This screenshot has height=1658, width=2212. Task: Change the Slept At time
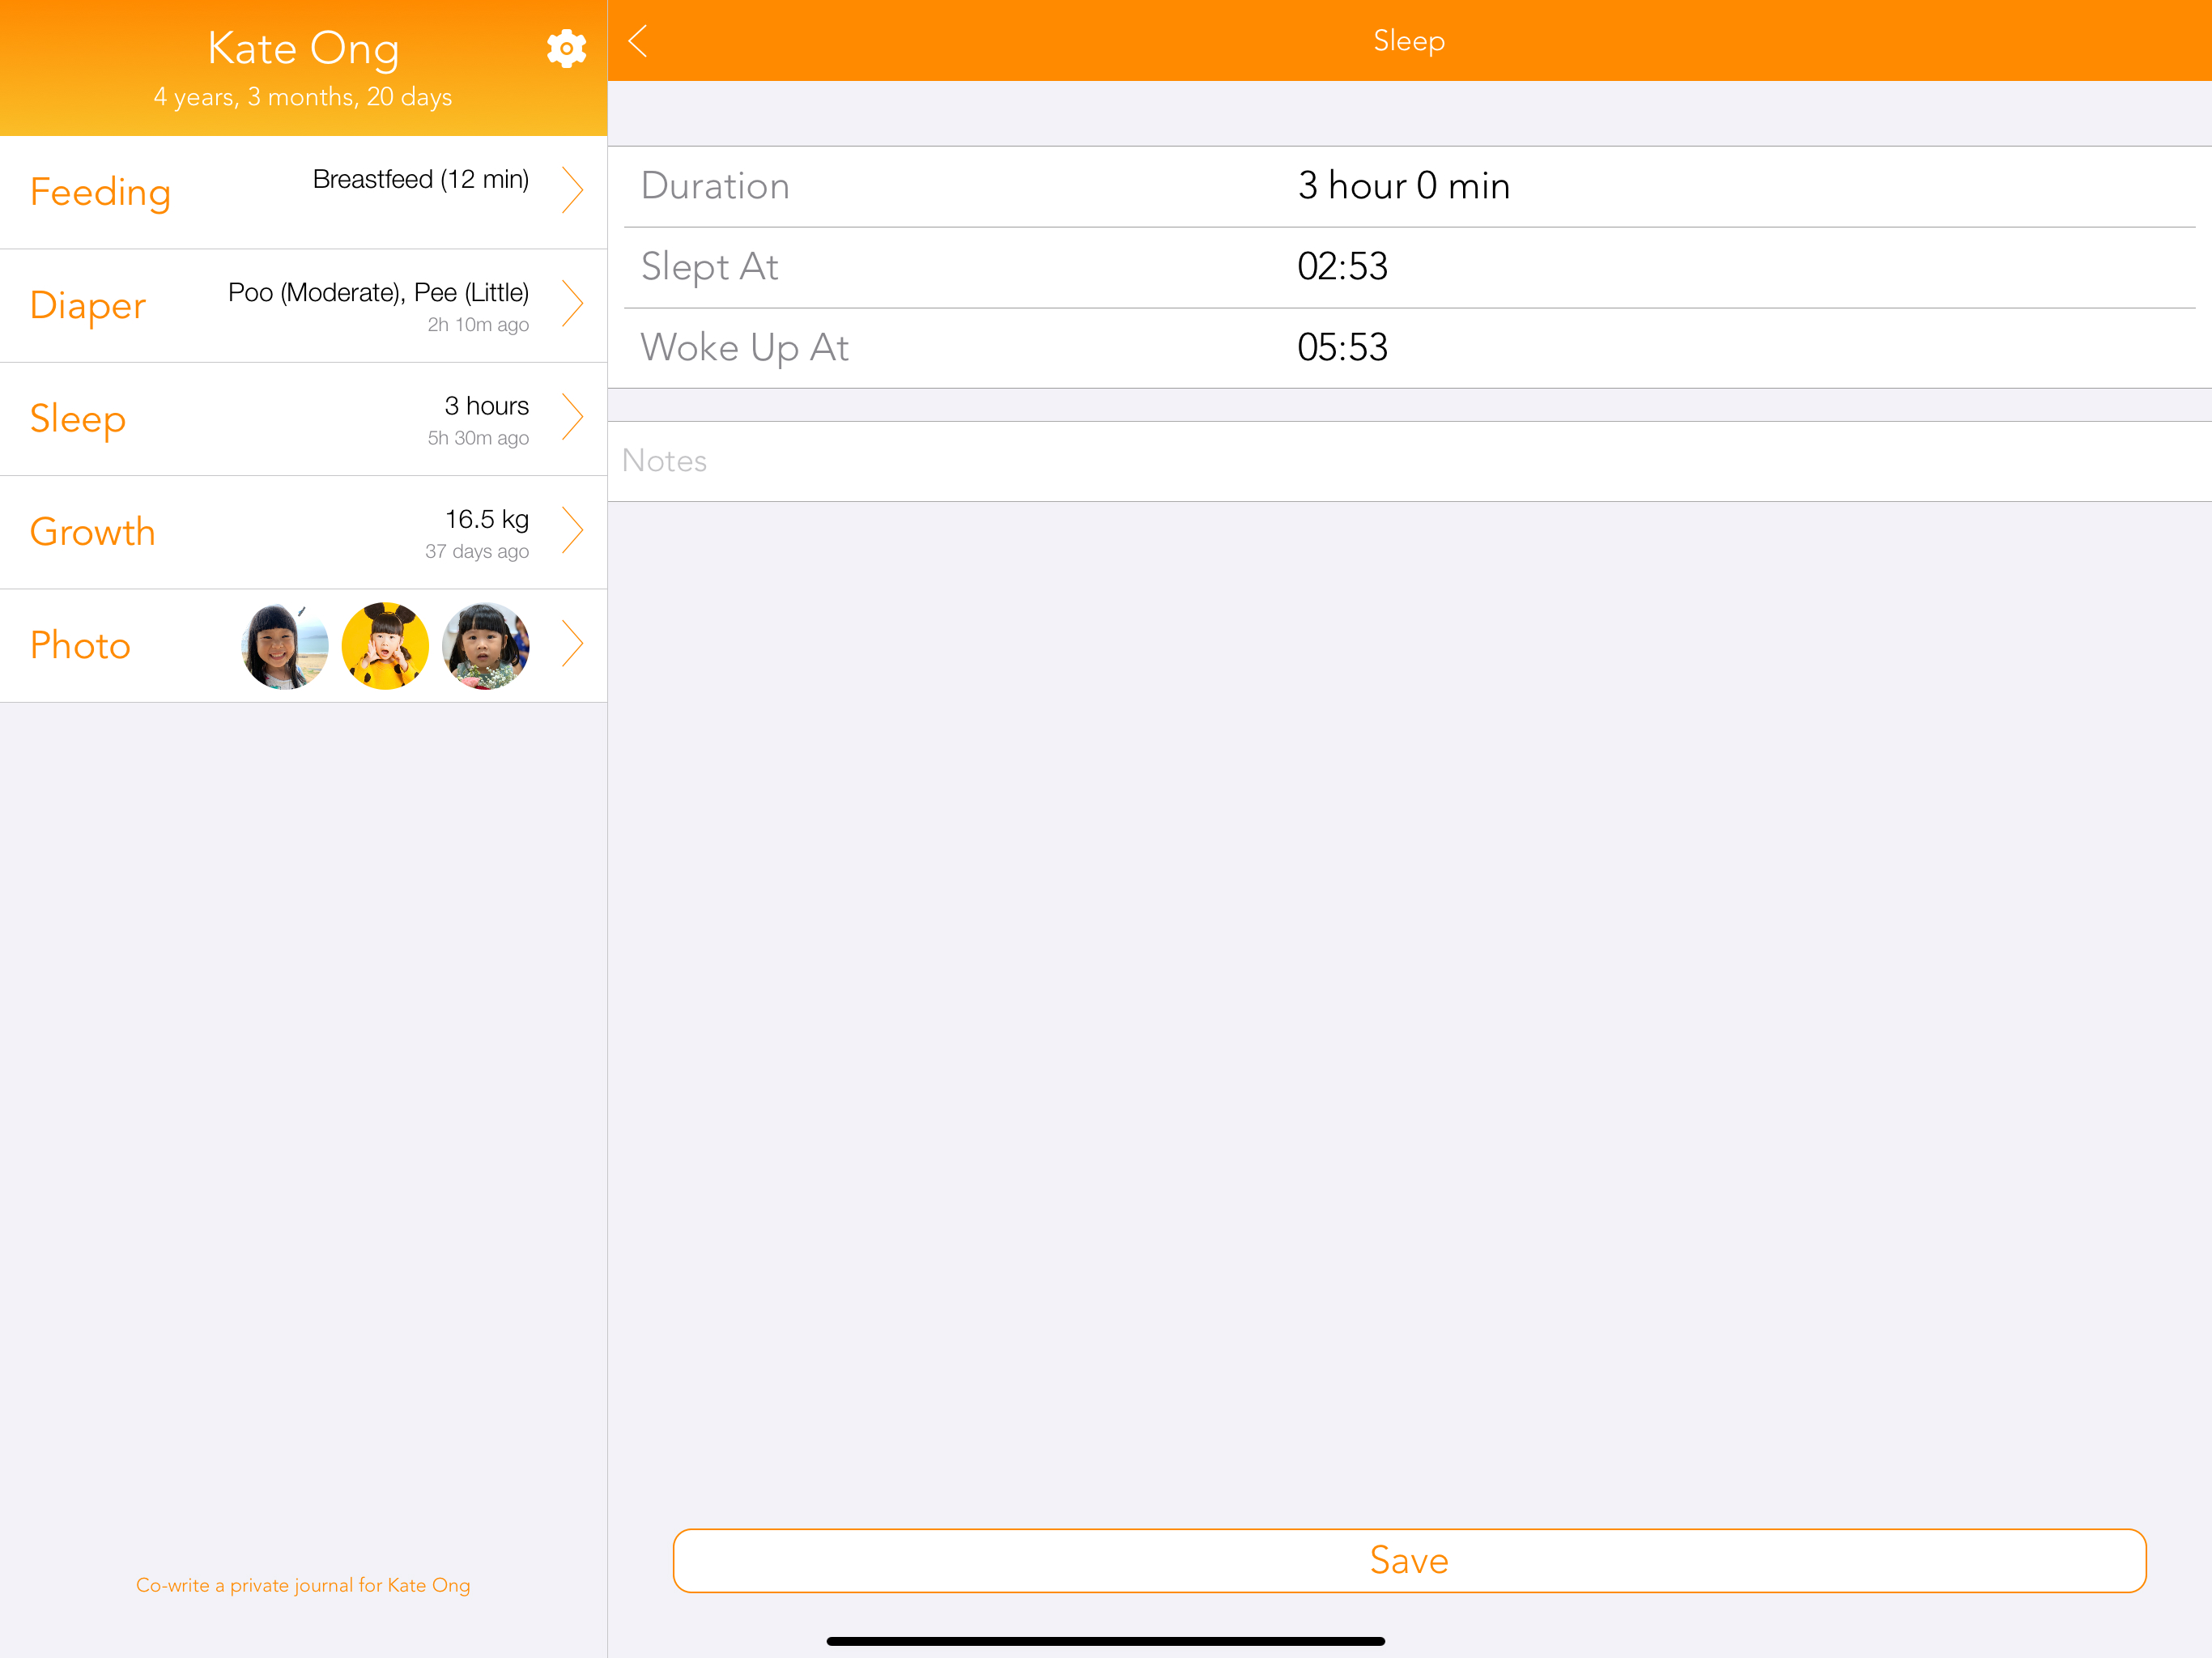point(1342,267)
